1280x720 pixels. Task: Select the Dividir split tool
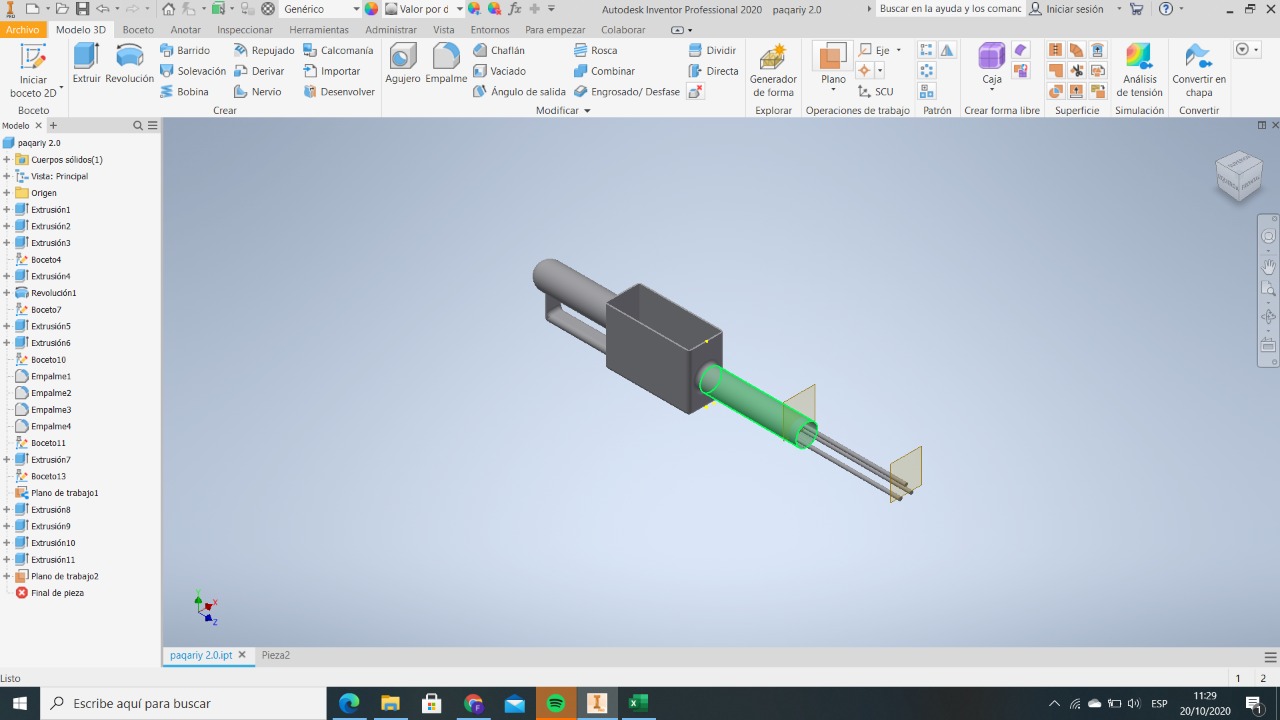click(x=712, y=50)
